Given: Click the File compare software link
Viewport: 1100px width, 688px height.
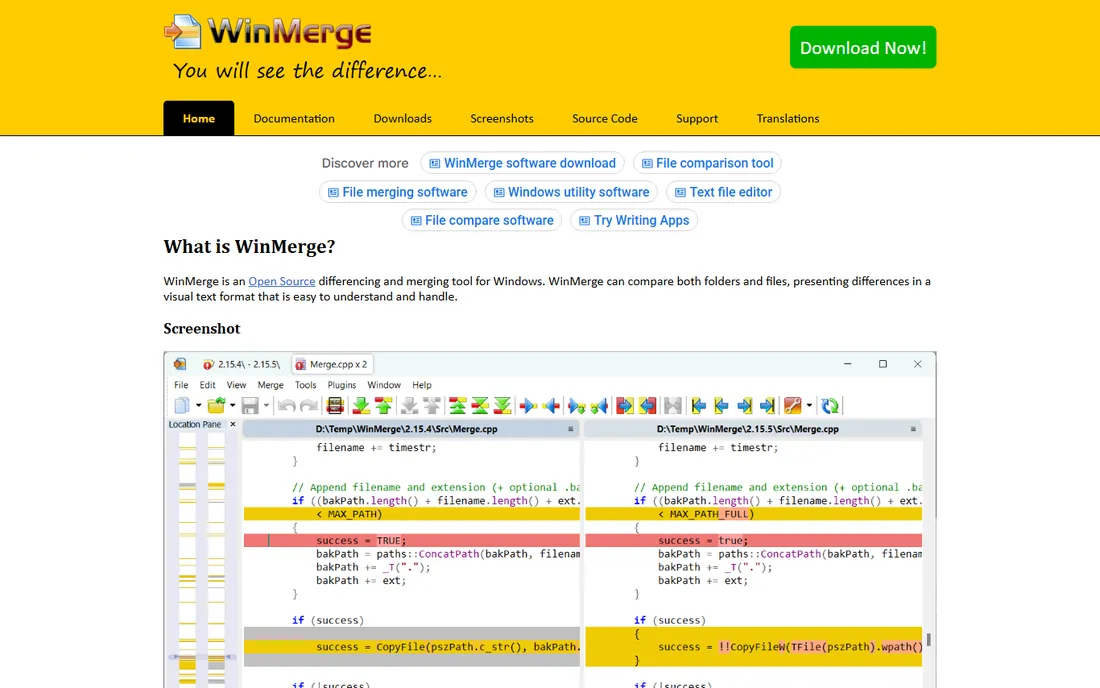Looking at the screenshot, I should pos(482,220).
